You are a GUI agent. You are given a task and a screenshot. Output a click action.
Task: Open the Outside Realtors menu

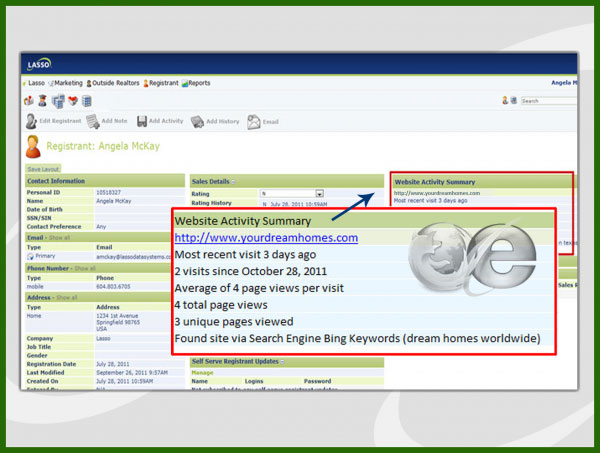(116, 83)
